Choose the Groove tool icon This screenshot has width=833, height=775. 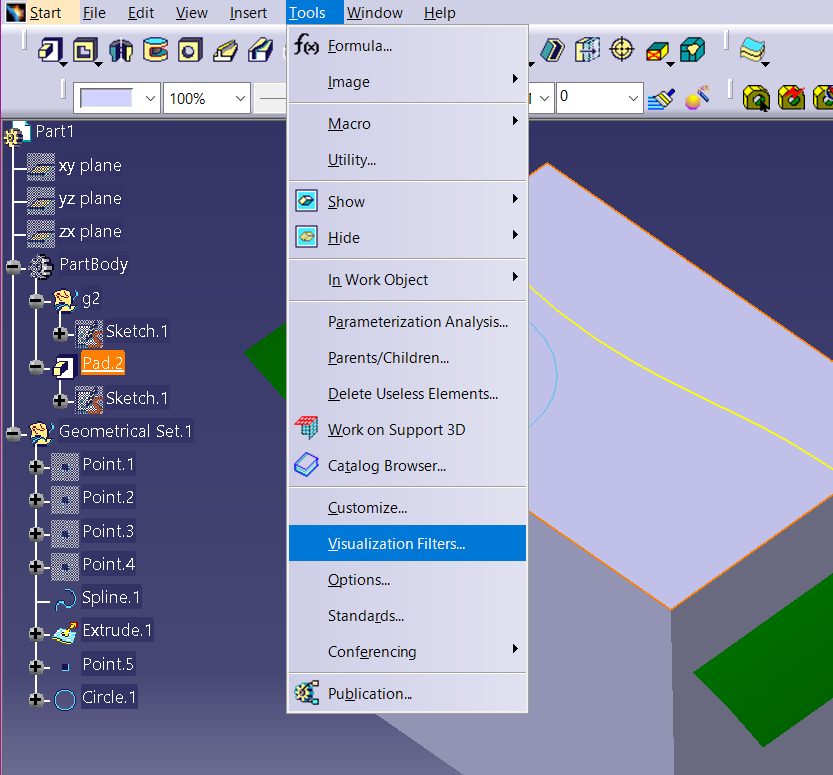[x=156, y=49]
